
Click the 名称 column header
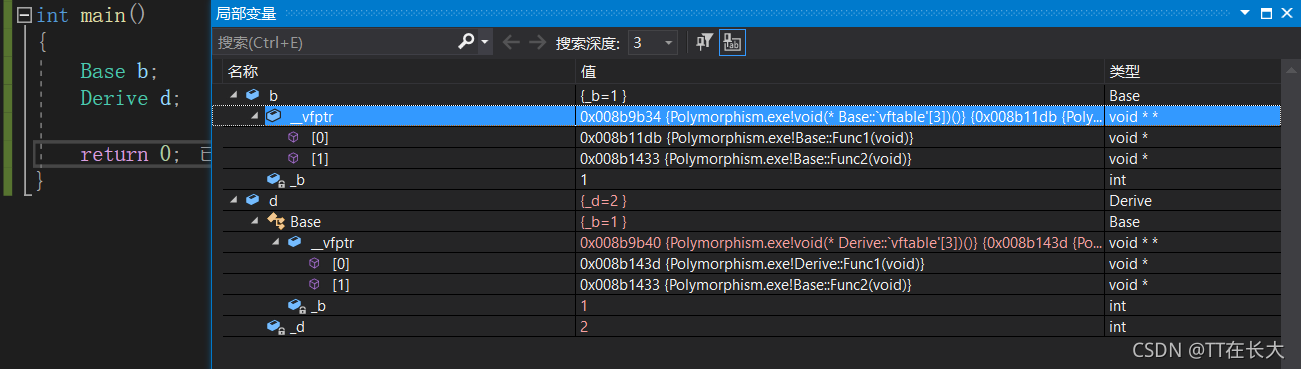click(243, 72)
